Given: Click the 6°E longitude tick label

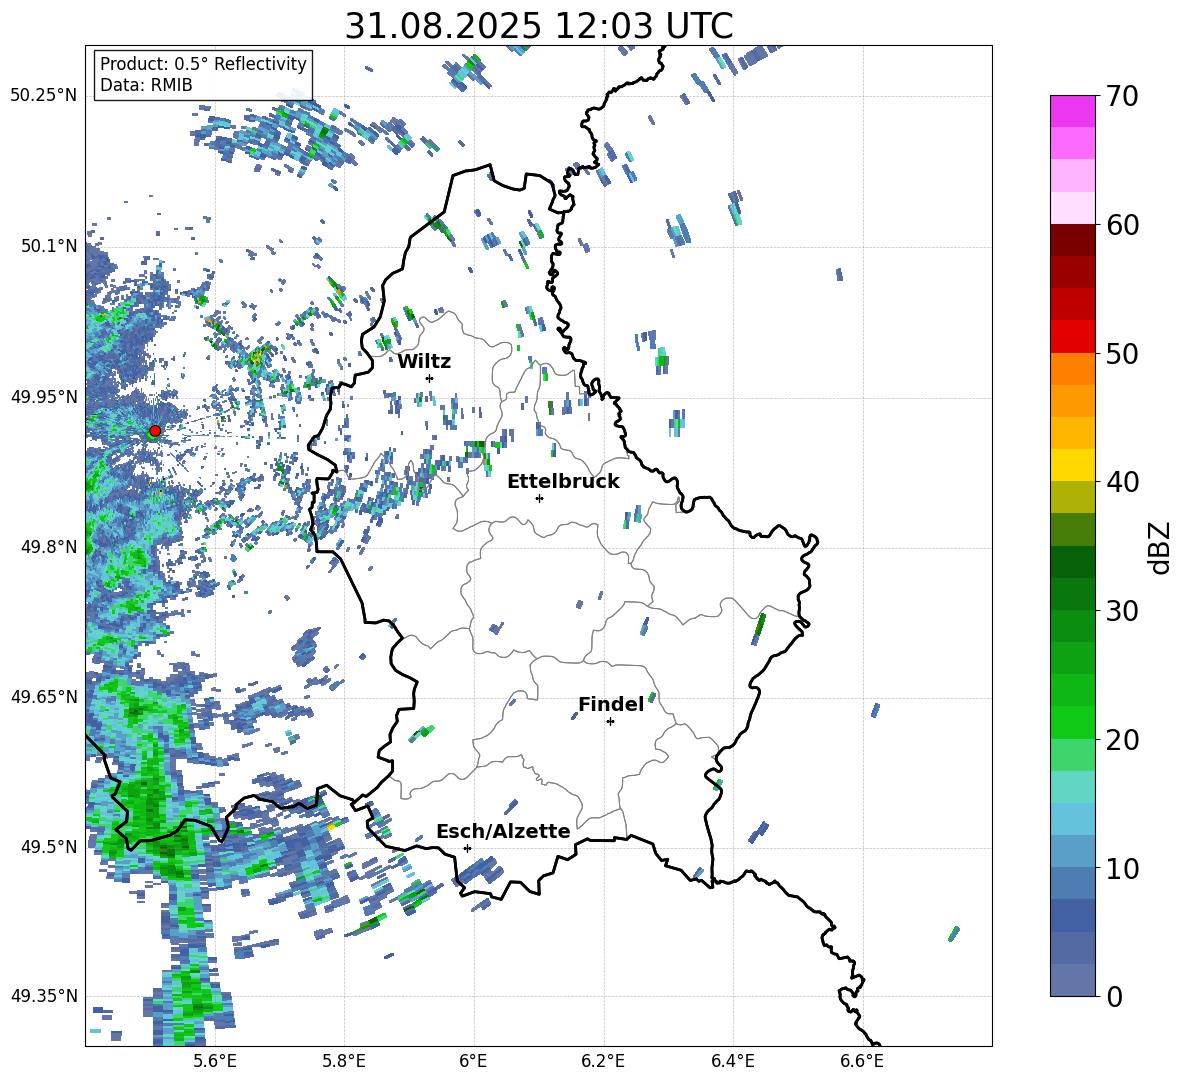Looking at the screenshot, I should point(473,1061).
